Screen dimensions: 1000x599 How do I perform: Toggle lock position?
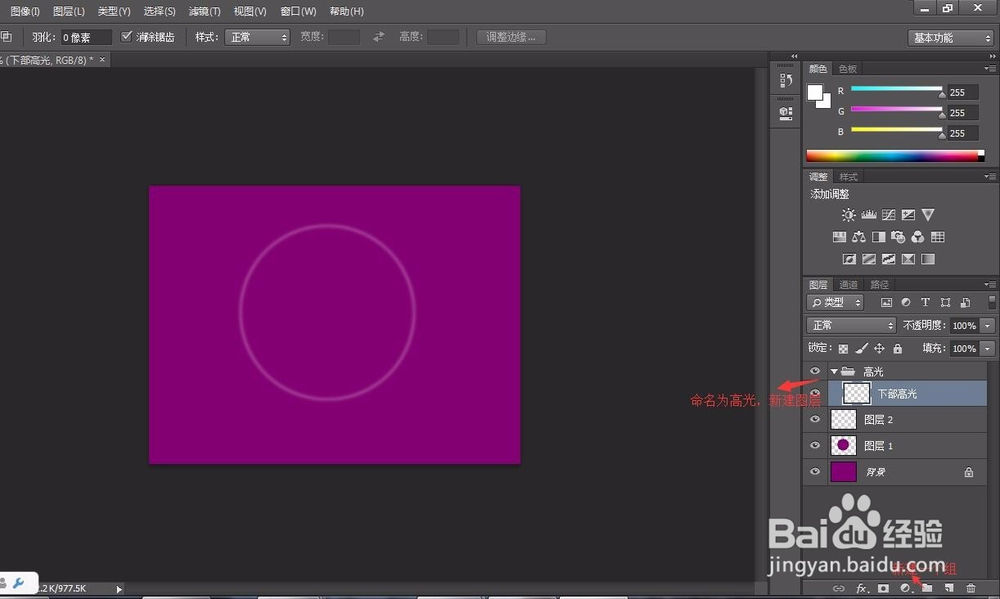[879, 348]
